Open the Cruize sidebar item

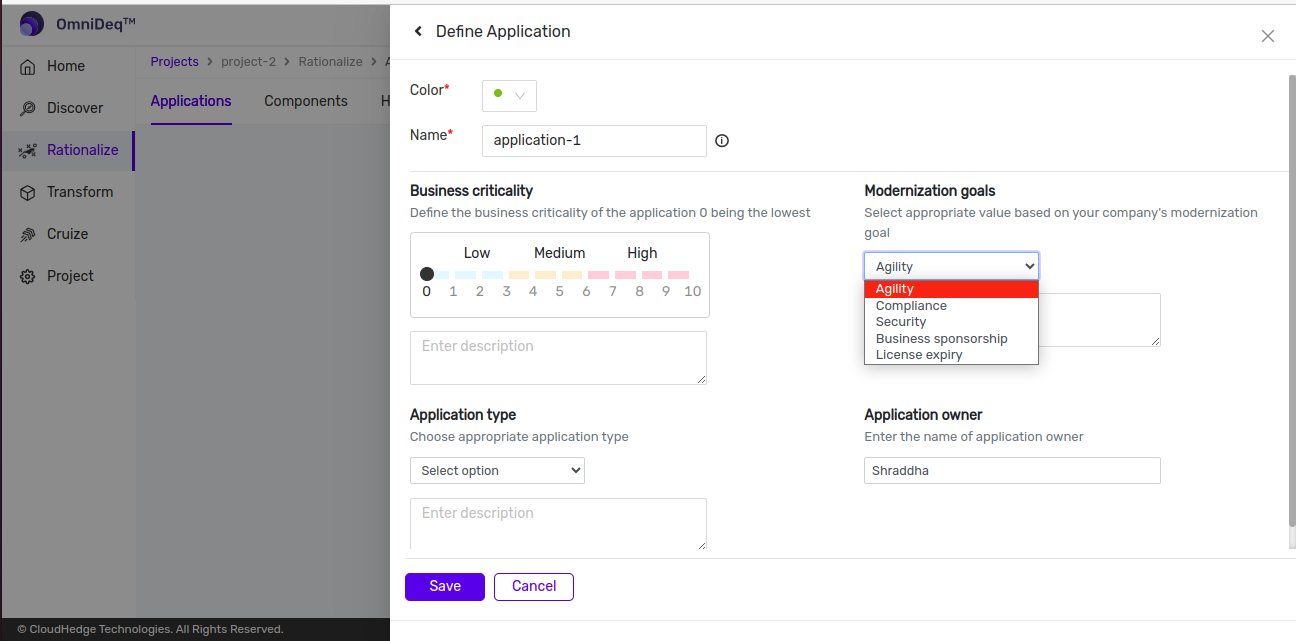[67, 234]
